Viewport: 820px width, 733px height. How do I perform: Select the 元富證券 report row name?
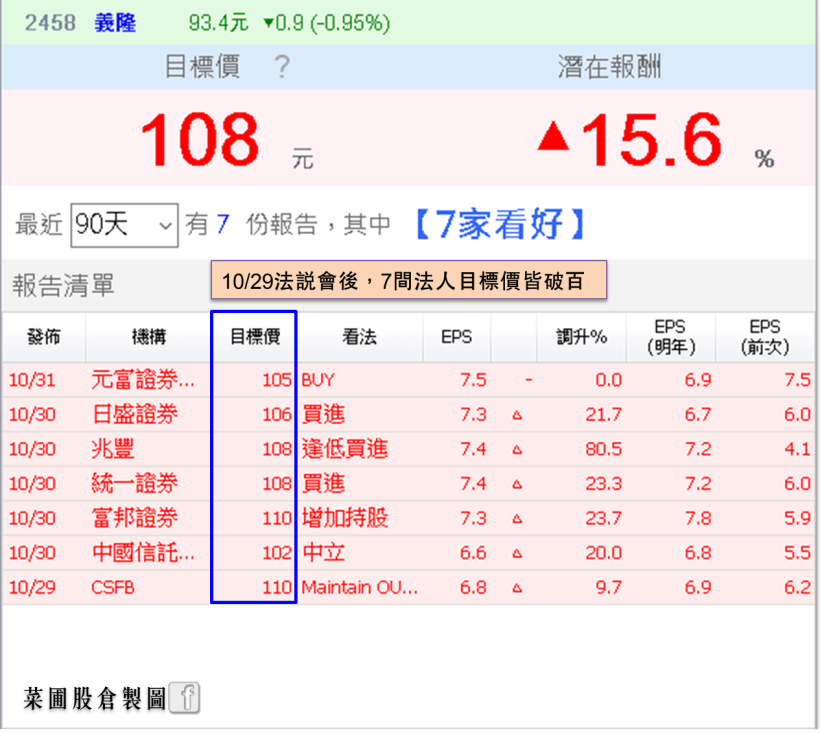[143, 380]
